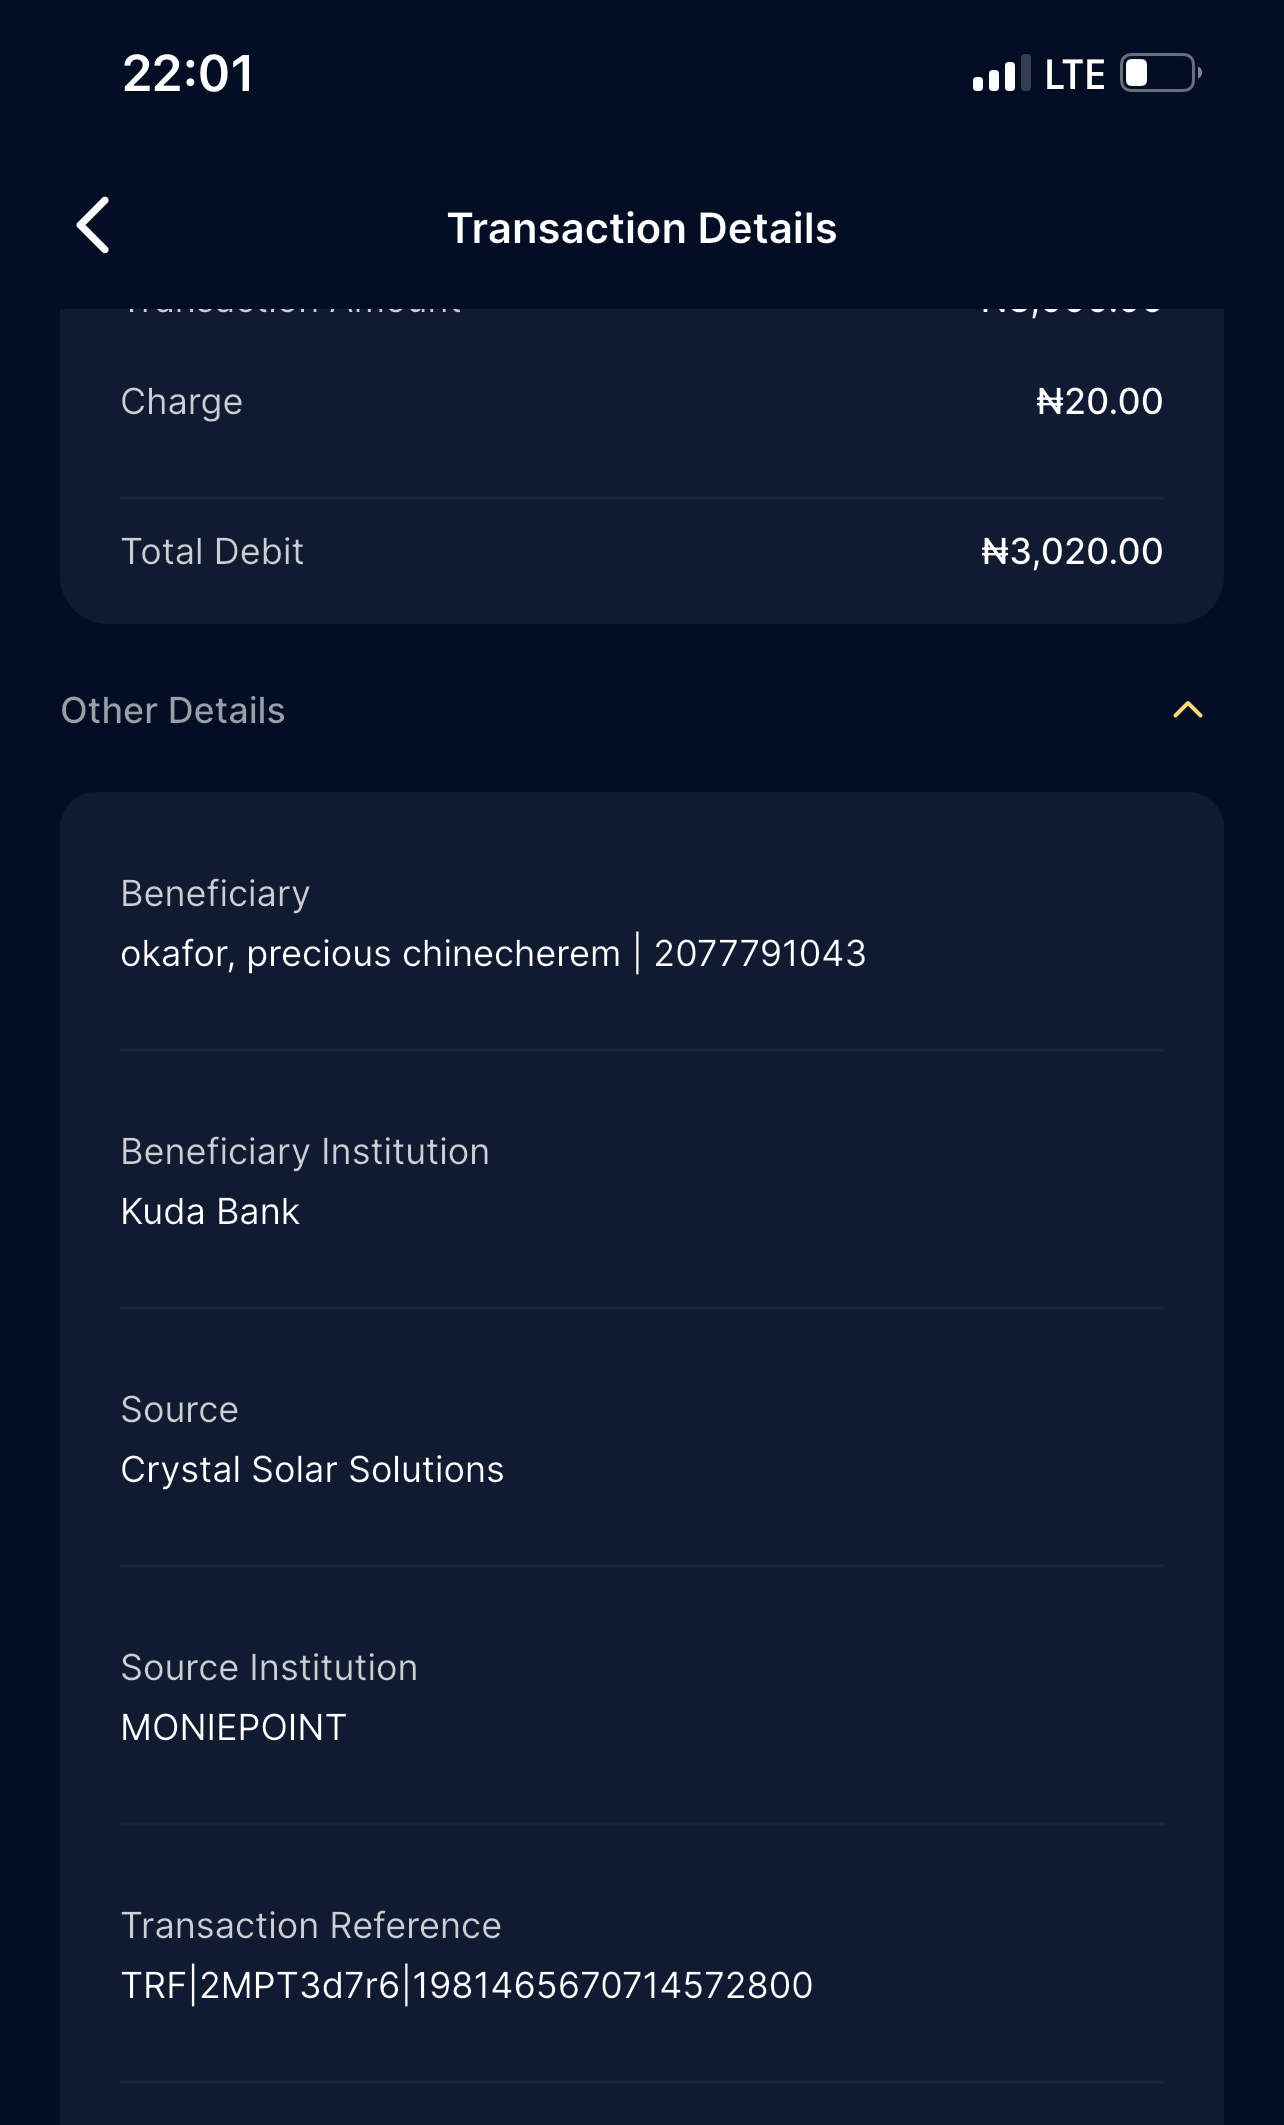The image size is (1284, 2125).
Task: Tap the back arrow icon
Action: pyautogui.click(x=93, y=226)
